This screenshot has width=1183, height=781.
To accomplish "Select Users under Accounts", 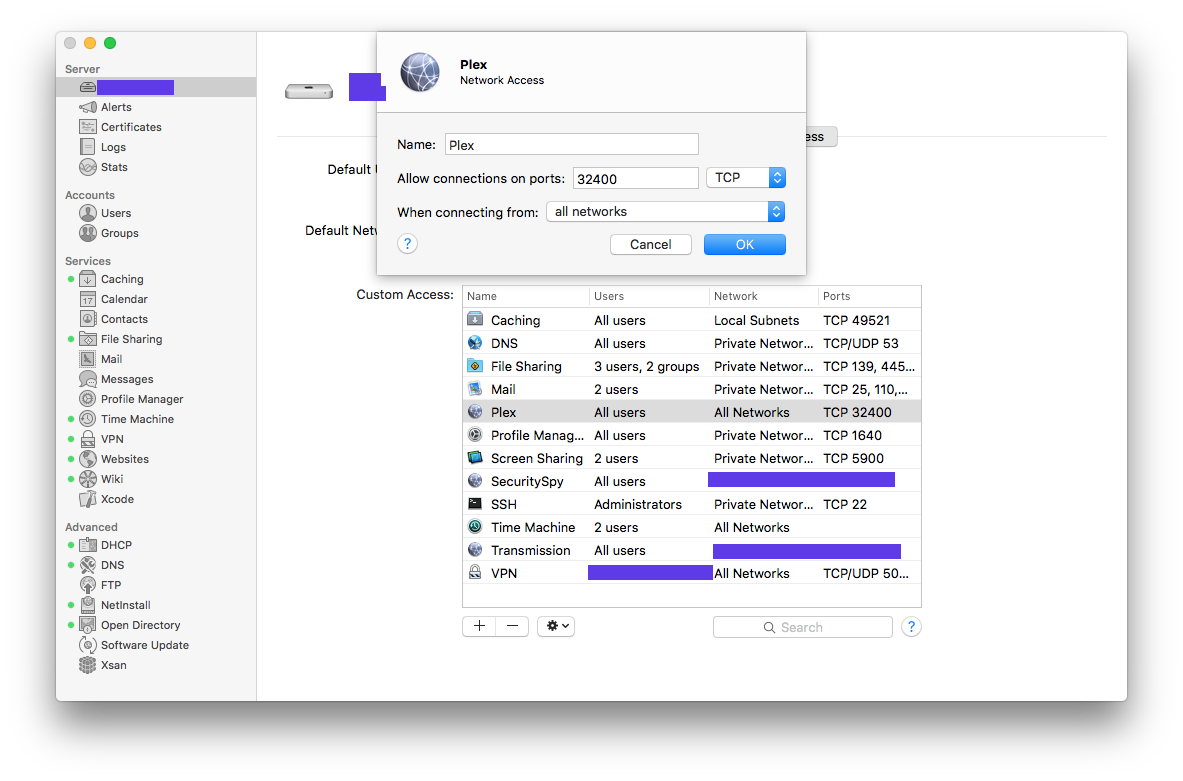I will point(115,213).
